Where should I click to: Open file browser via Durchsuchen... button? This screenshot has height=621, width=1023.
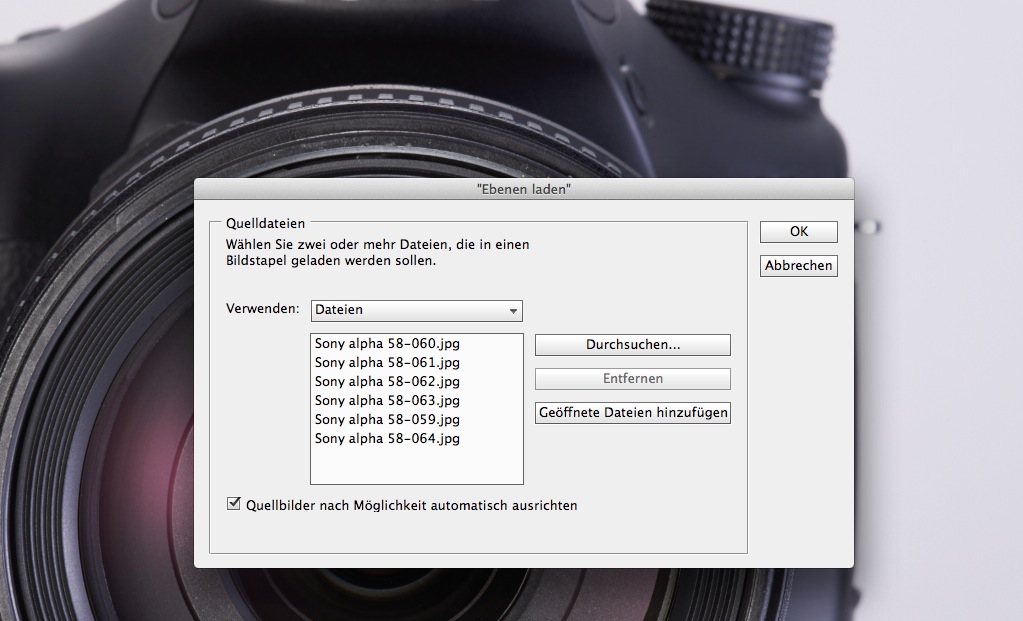[x=632, y=345]
